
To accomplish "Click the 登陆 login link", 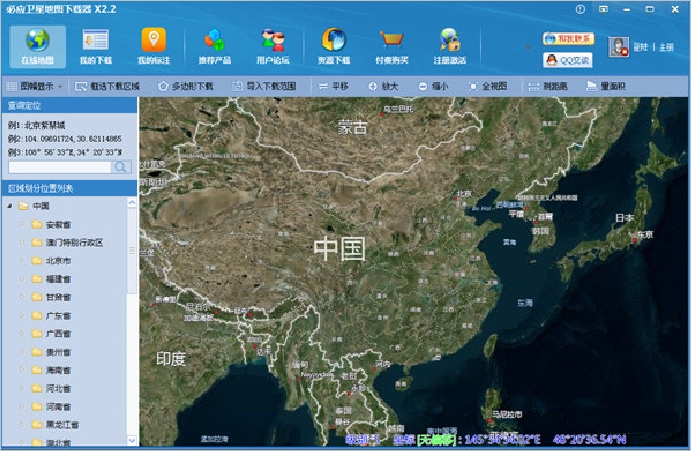I will (640, 47).
